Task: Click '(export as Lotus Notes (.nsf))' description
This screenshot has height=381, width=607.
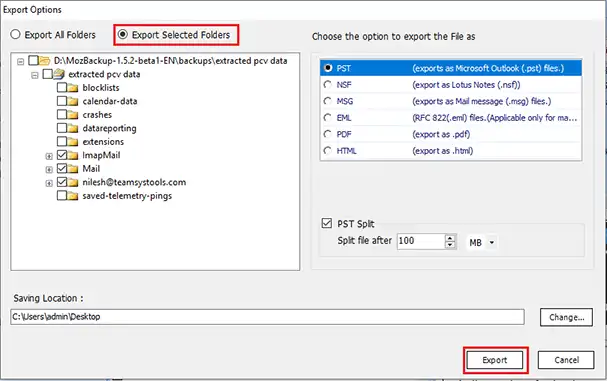Action: 466,85
